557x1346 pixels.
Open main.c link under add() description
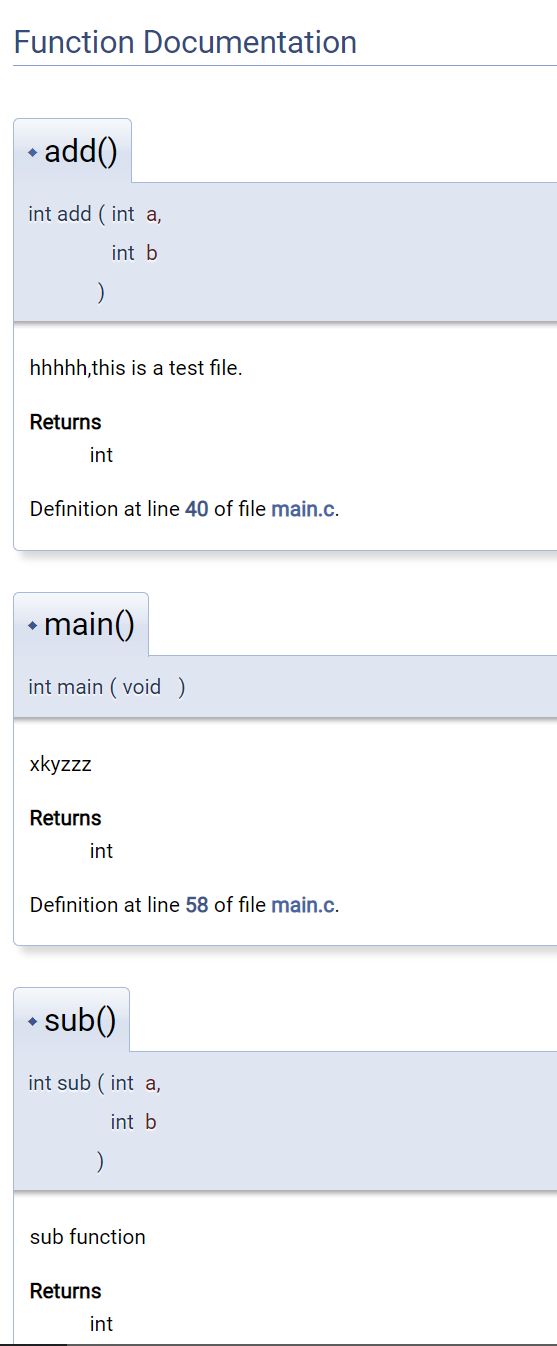303,509
